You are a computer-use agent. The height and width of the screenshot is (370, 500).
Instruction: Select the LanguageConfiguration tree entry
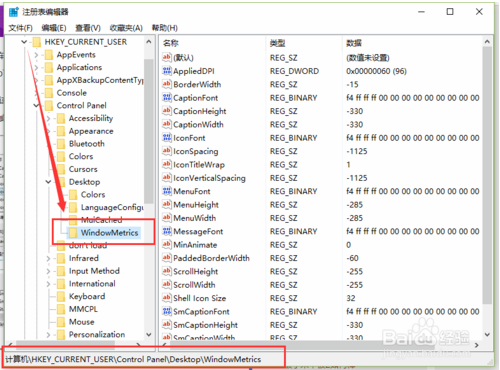coord(112,207)
